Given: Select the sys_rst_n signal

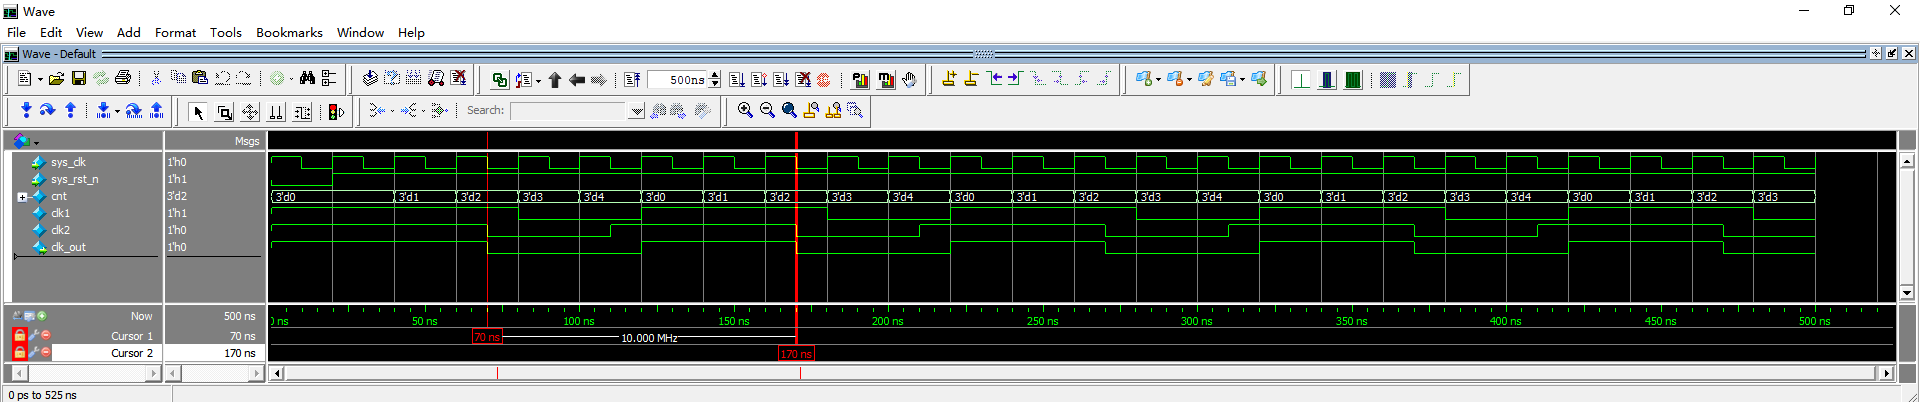Looking at the screenshot, I should point(75,179).
